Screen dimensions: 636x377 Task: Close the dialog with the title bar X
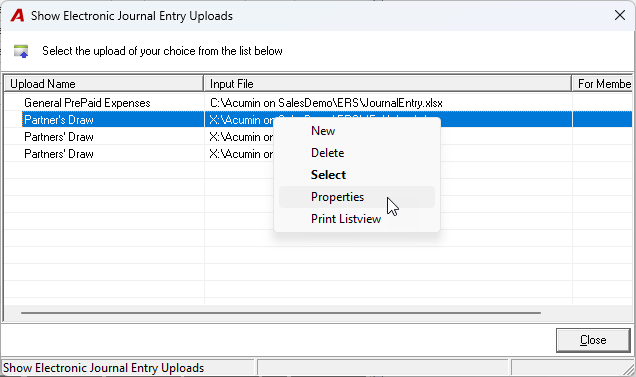[619, 15]
